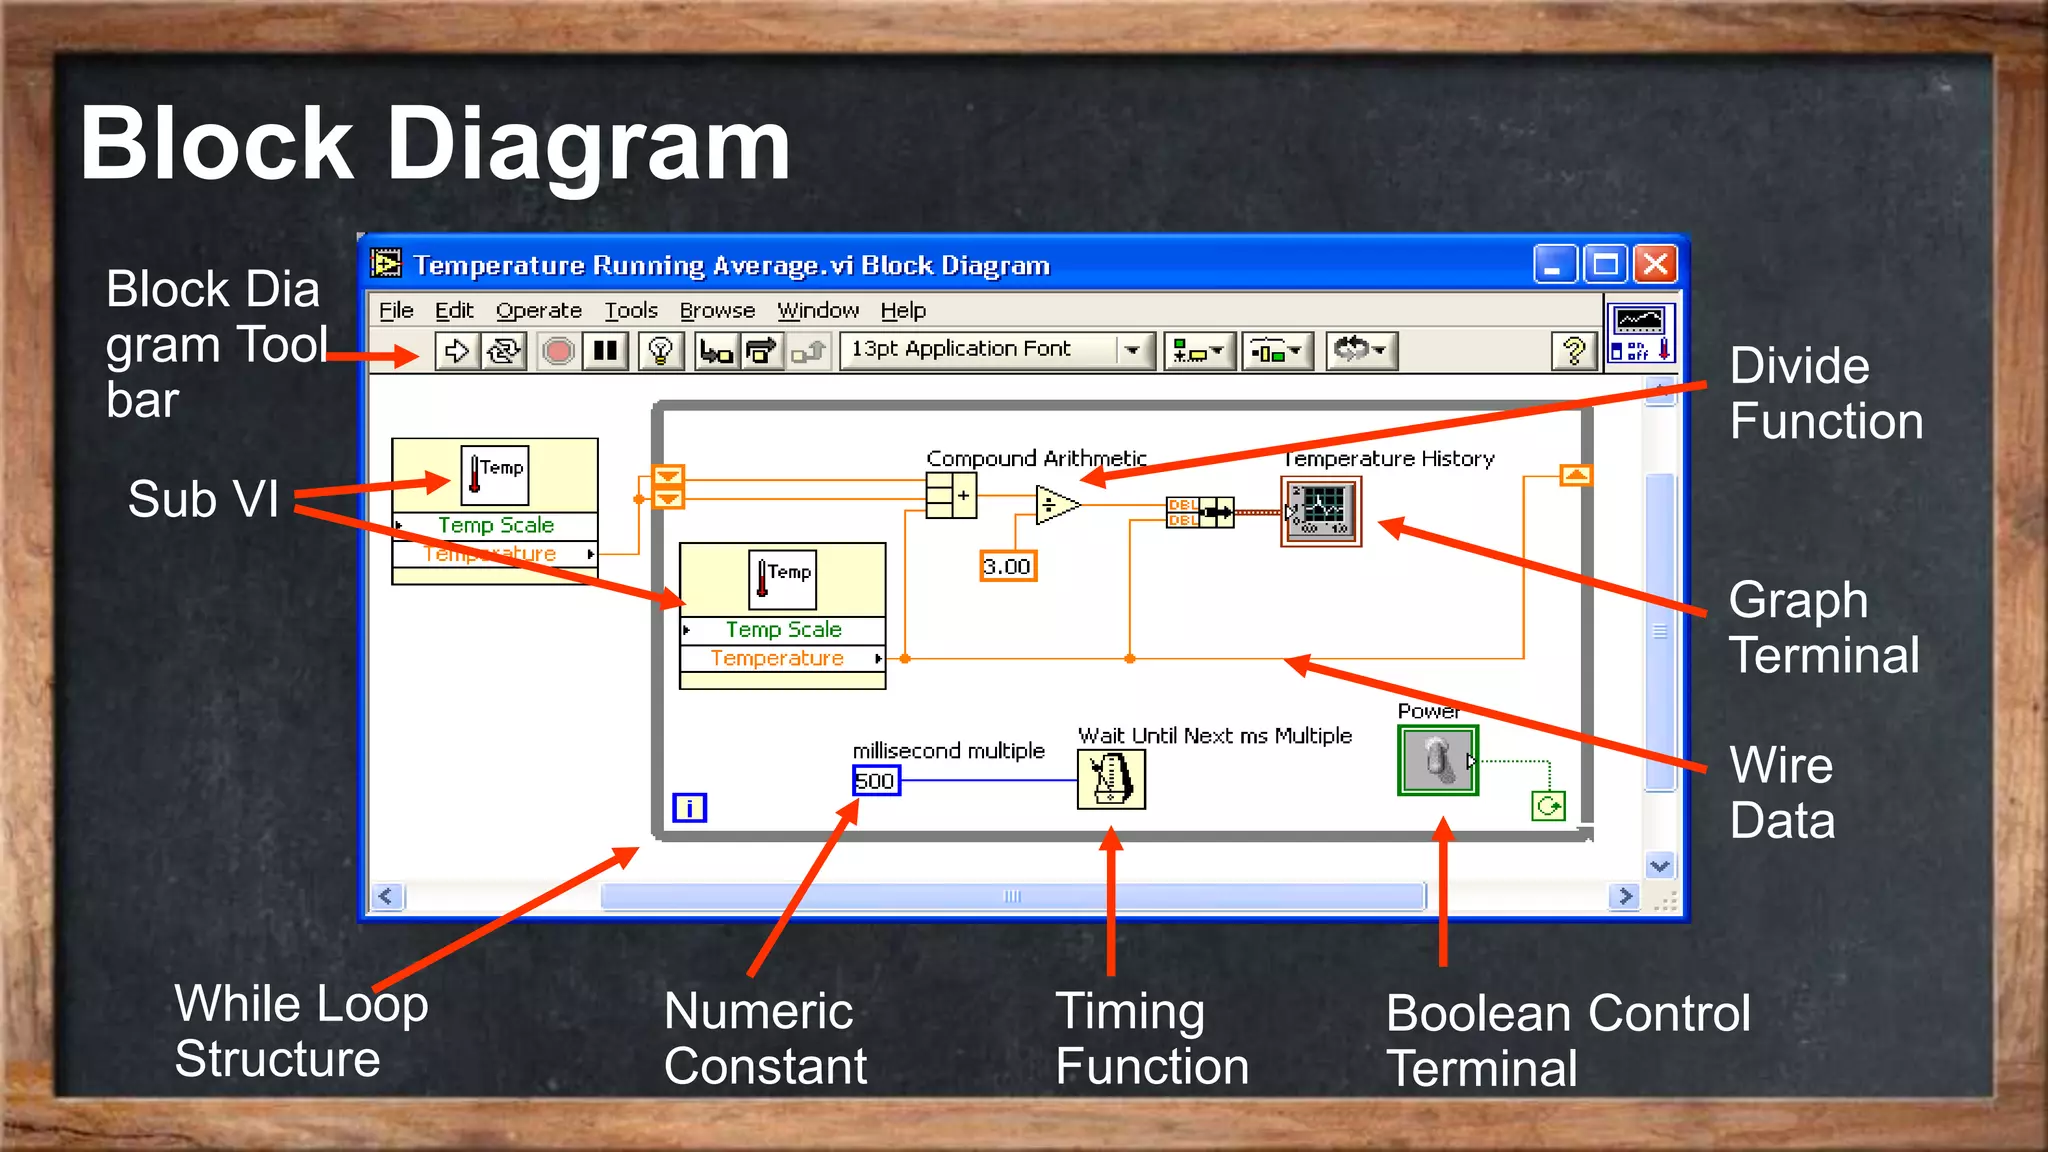Select the Divide function triangle
2048x1152 pixels.
pos(1057,505)
